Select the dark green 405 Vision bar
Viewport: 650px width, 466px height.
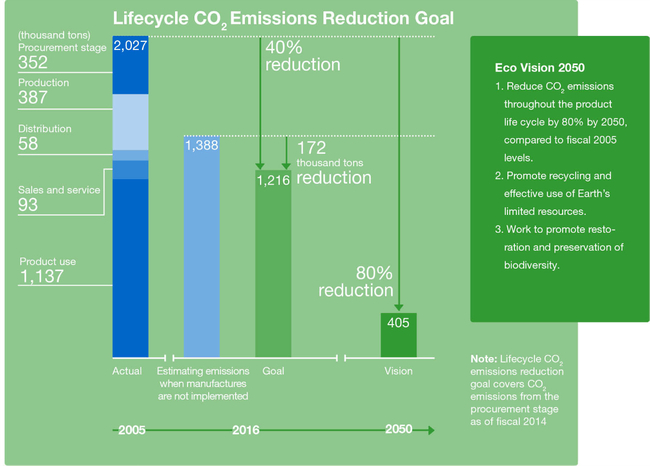coord(399,334)
